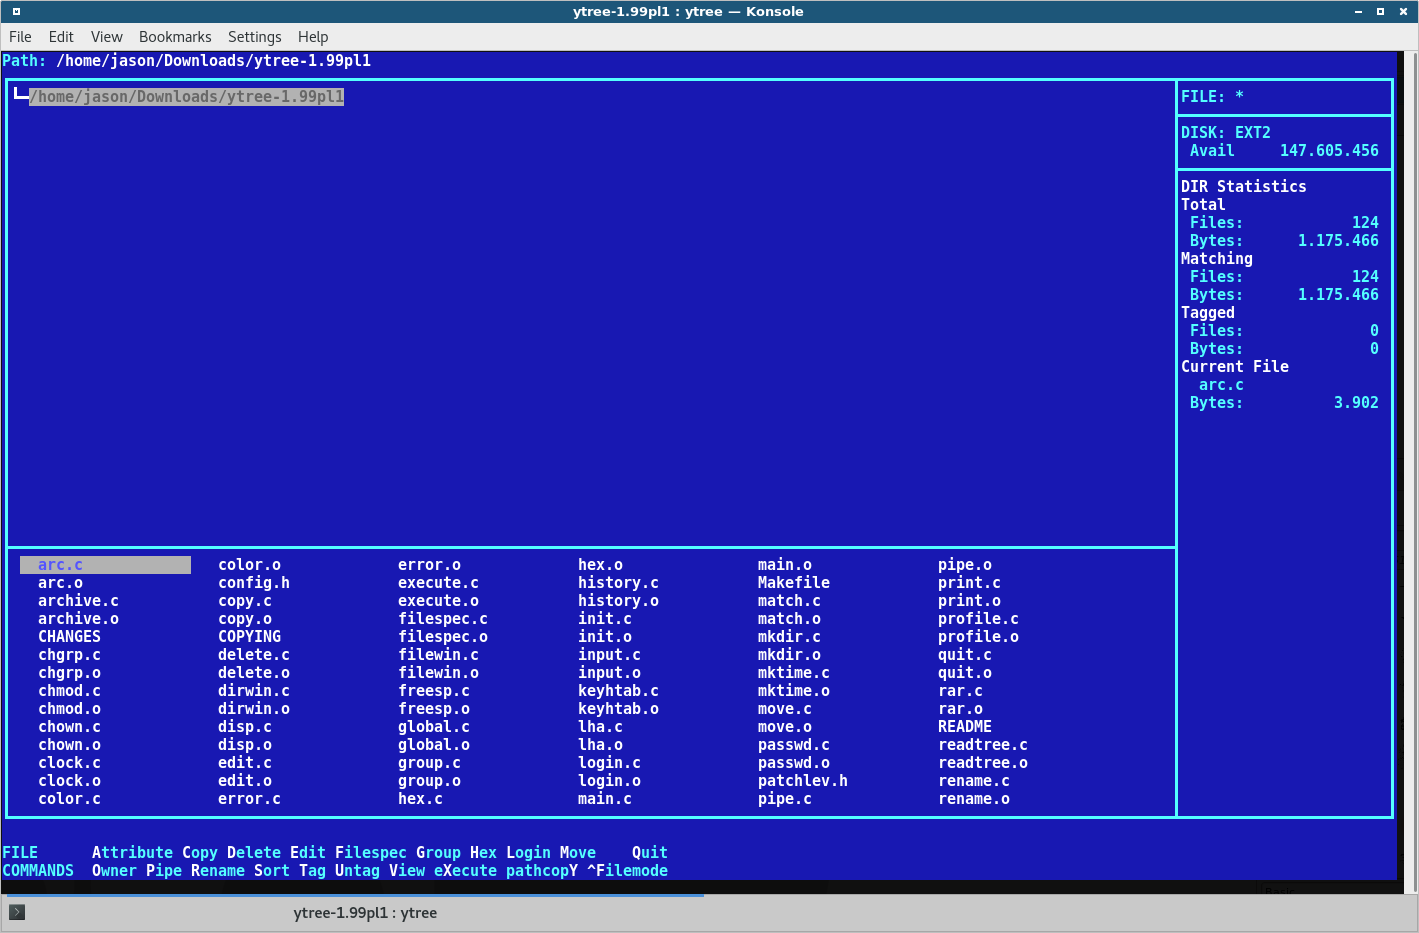1419x933 pixels.
Task: Select the file edit.o
Action: 245,781
